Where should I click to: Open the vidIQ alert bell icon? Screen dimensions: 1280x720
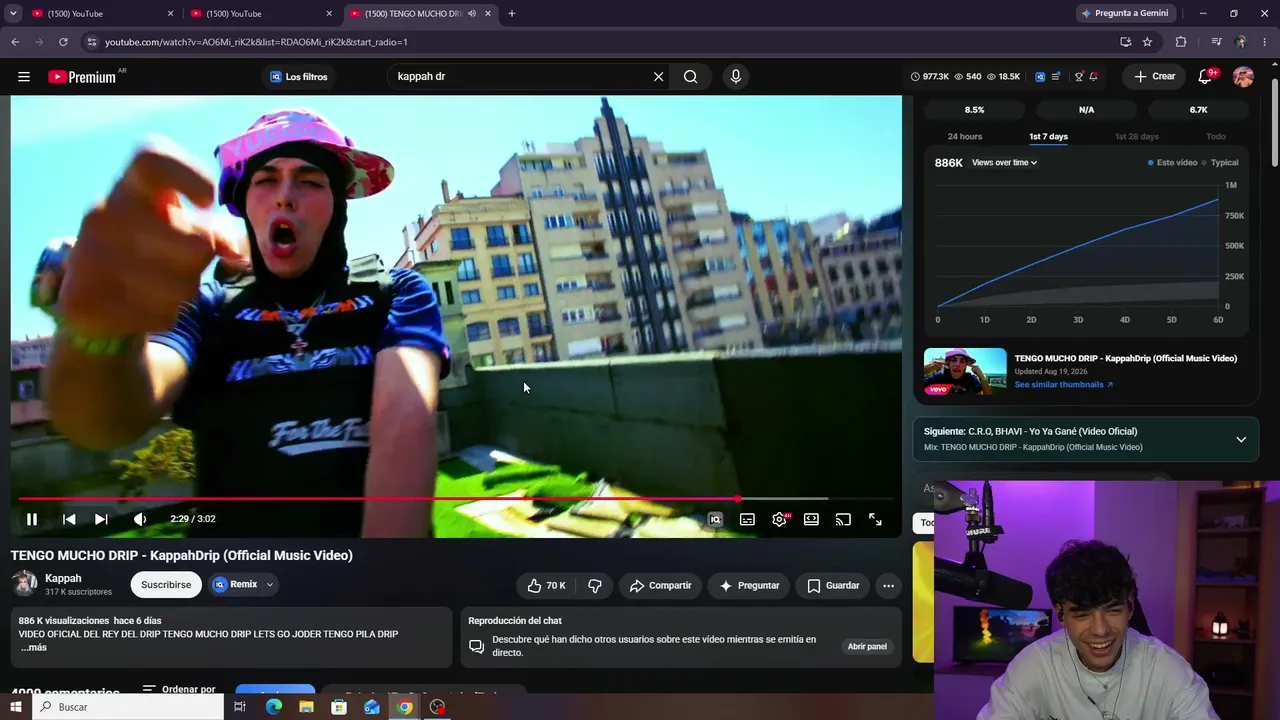coord(1094,77)
